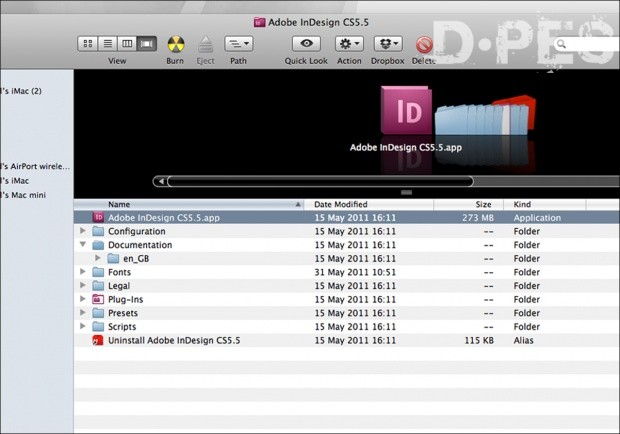This screenshot has width=620, height=434.
Task: Click the Cover Flow resize handle grip
Action: (406, 192)
